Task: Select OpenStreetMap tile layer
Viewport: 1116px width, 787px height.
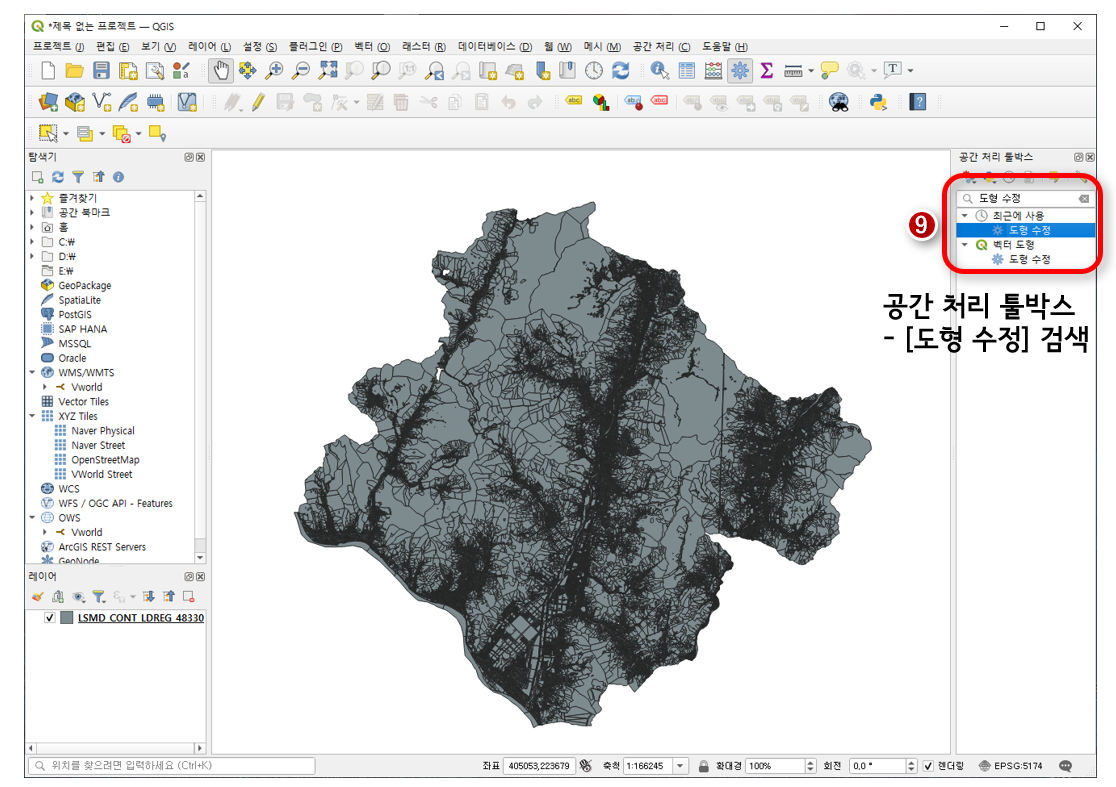Action: (x=105, y=460)
